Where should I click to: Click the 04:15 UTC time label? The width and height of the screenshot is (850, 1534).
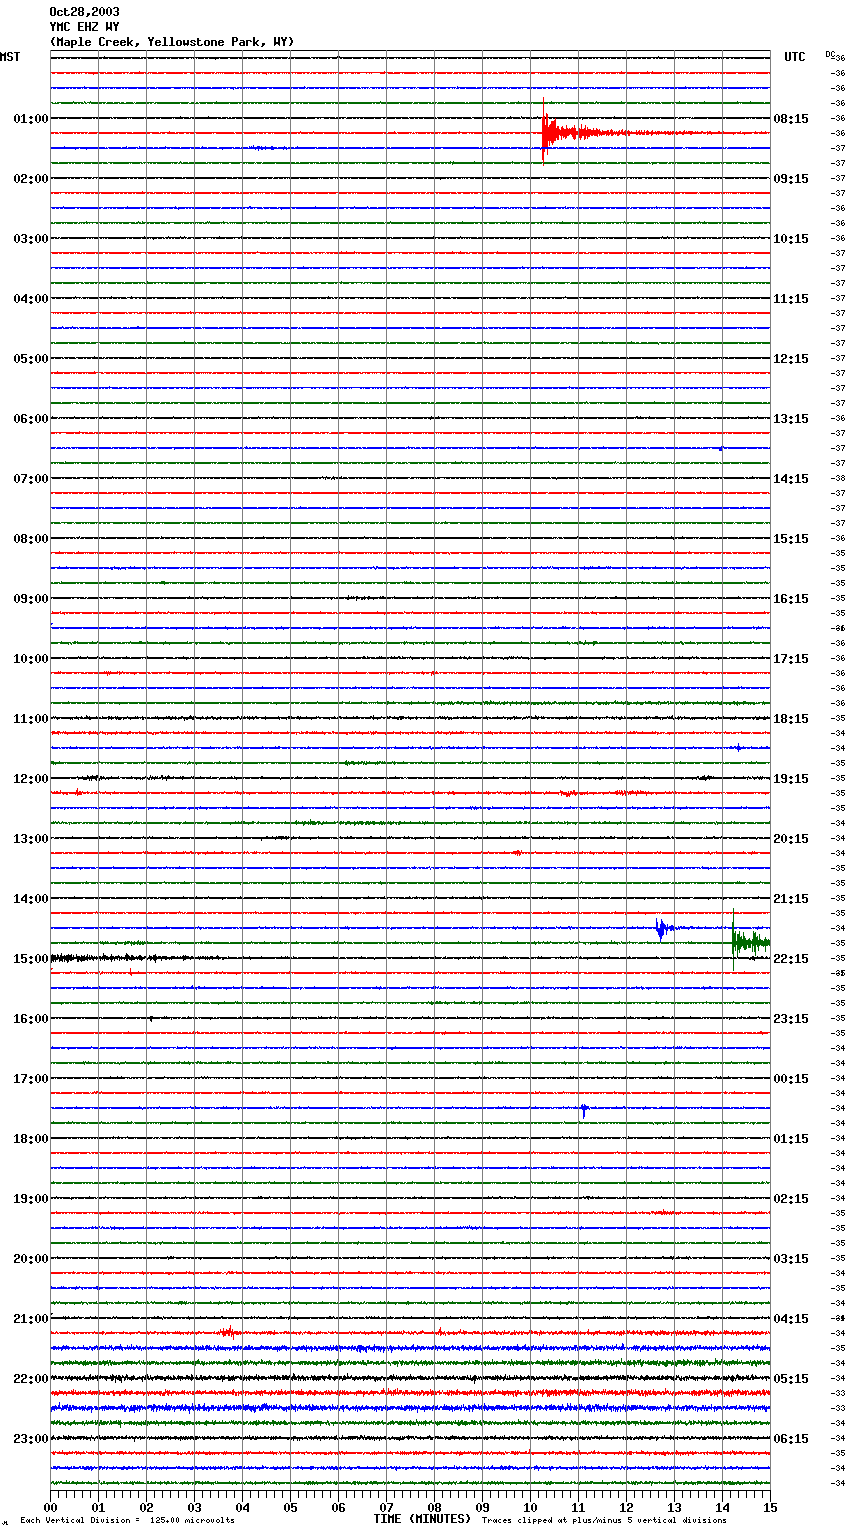click(x=791, y=1319)
